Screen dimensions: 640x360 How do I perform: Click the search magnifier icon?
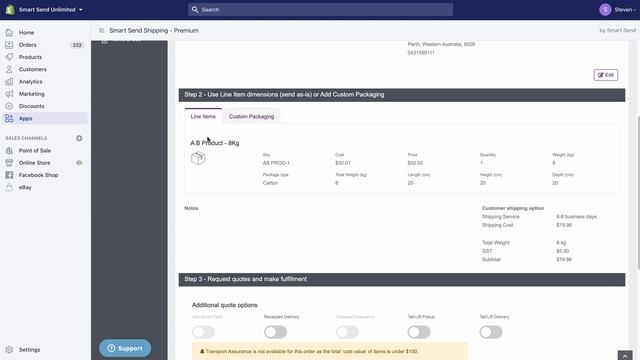point(195,9)
